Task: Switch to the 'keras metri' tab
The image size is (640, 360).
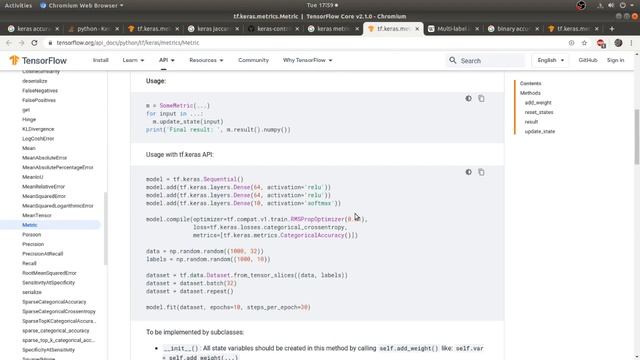Action: (x=333, y=29)
